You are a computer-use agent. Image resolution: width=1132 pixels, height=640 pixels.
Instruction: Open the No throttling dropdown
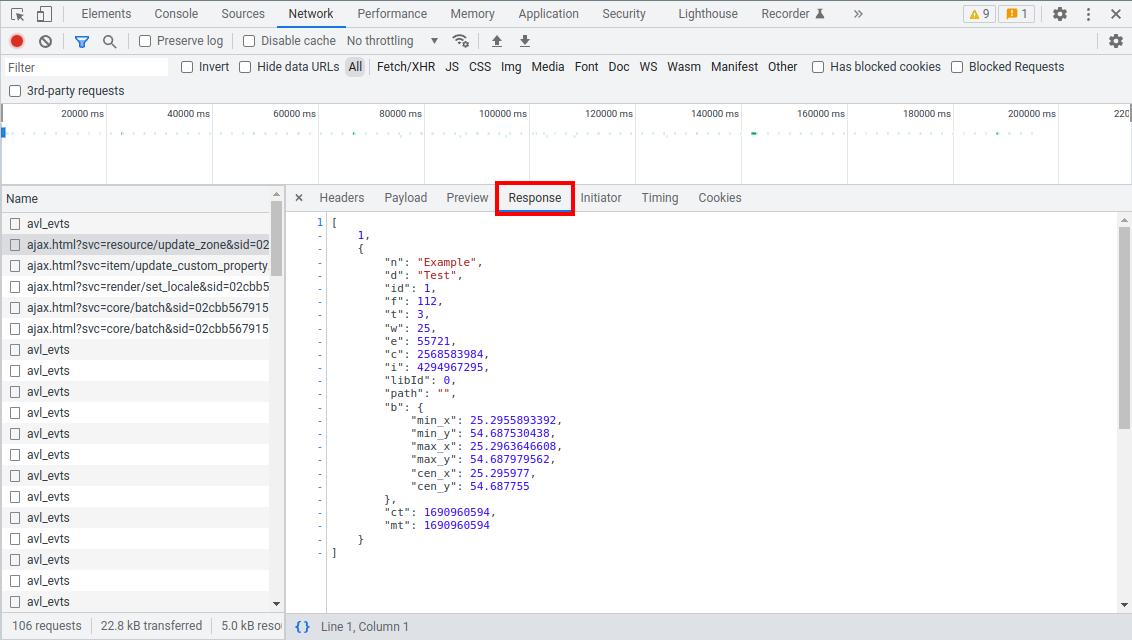click(392, 41)
